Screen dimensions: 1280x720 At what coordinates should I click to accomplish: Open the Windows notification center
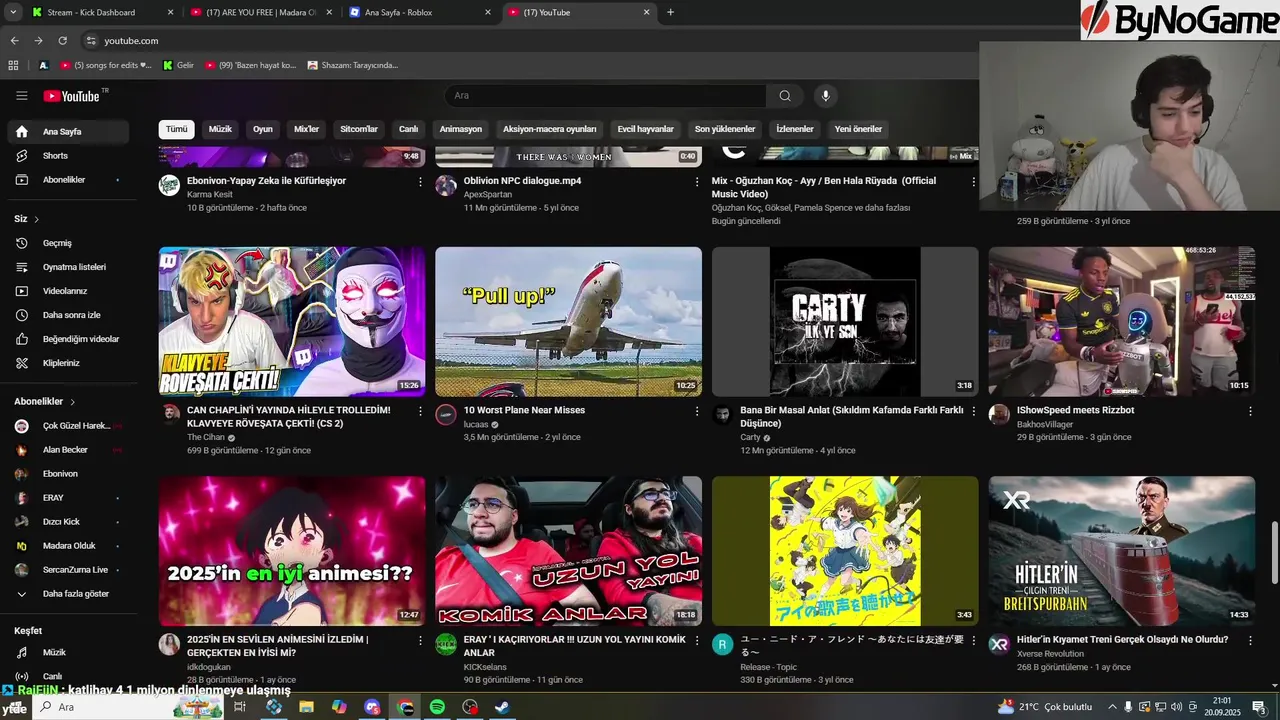tap(1259, 707)
